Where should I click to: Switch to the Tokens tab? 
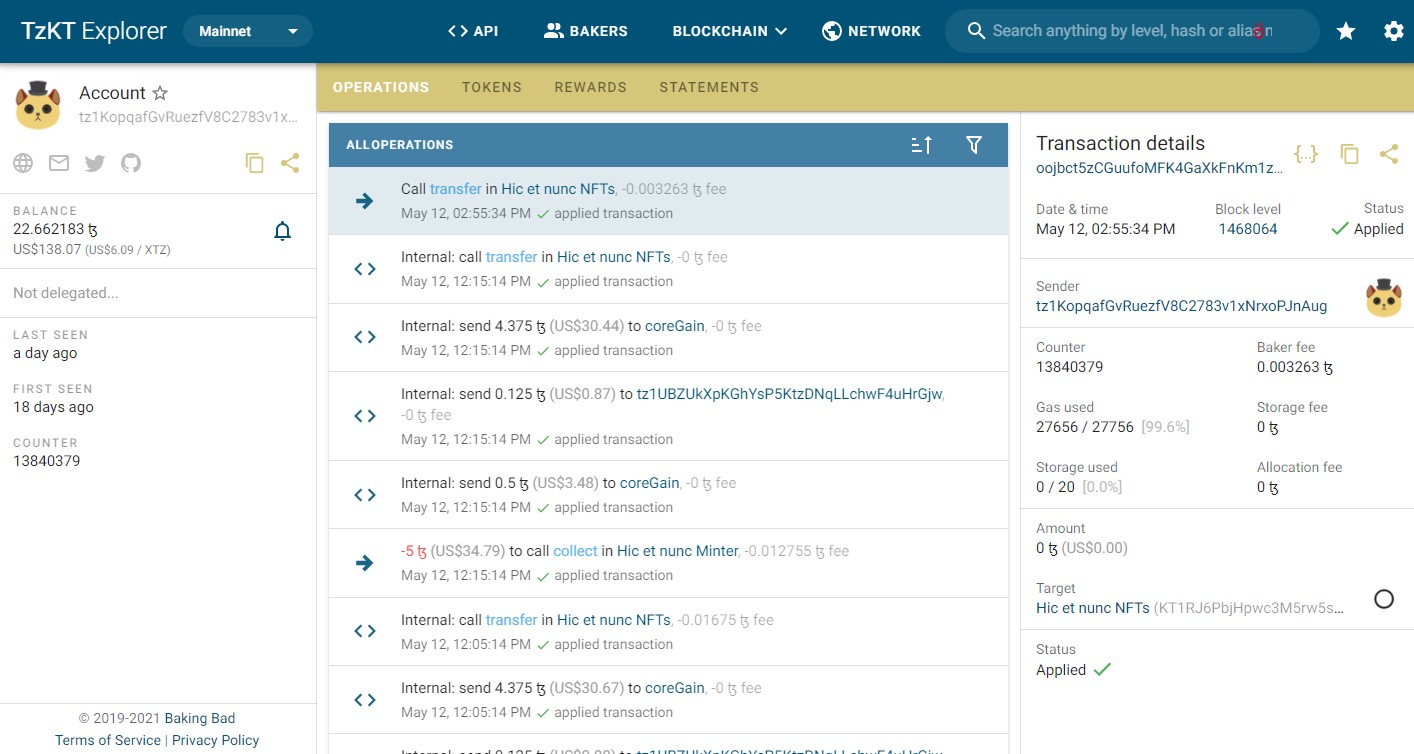tap(492, 87)
